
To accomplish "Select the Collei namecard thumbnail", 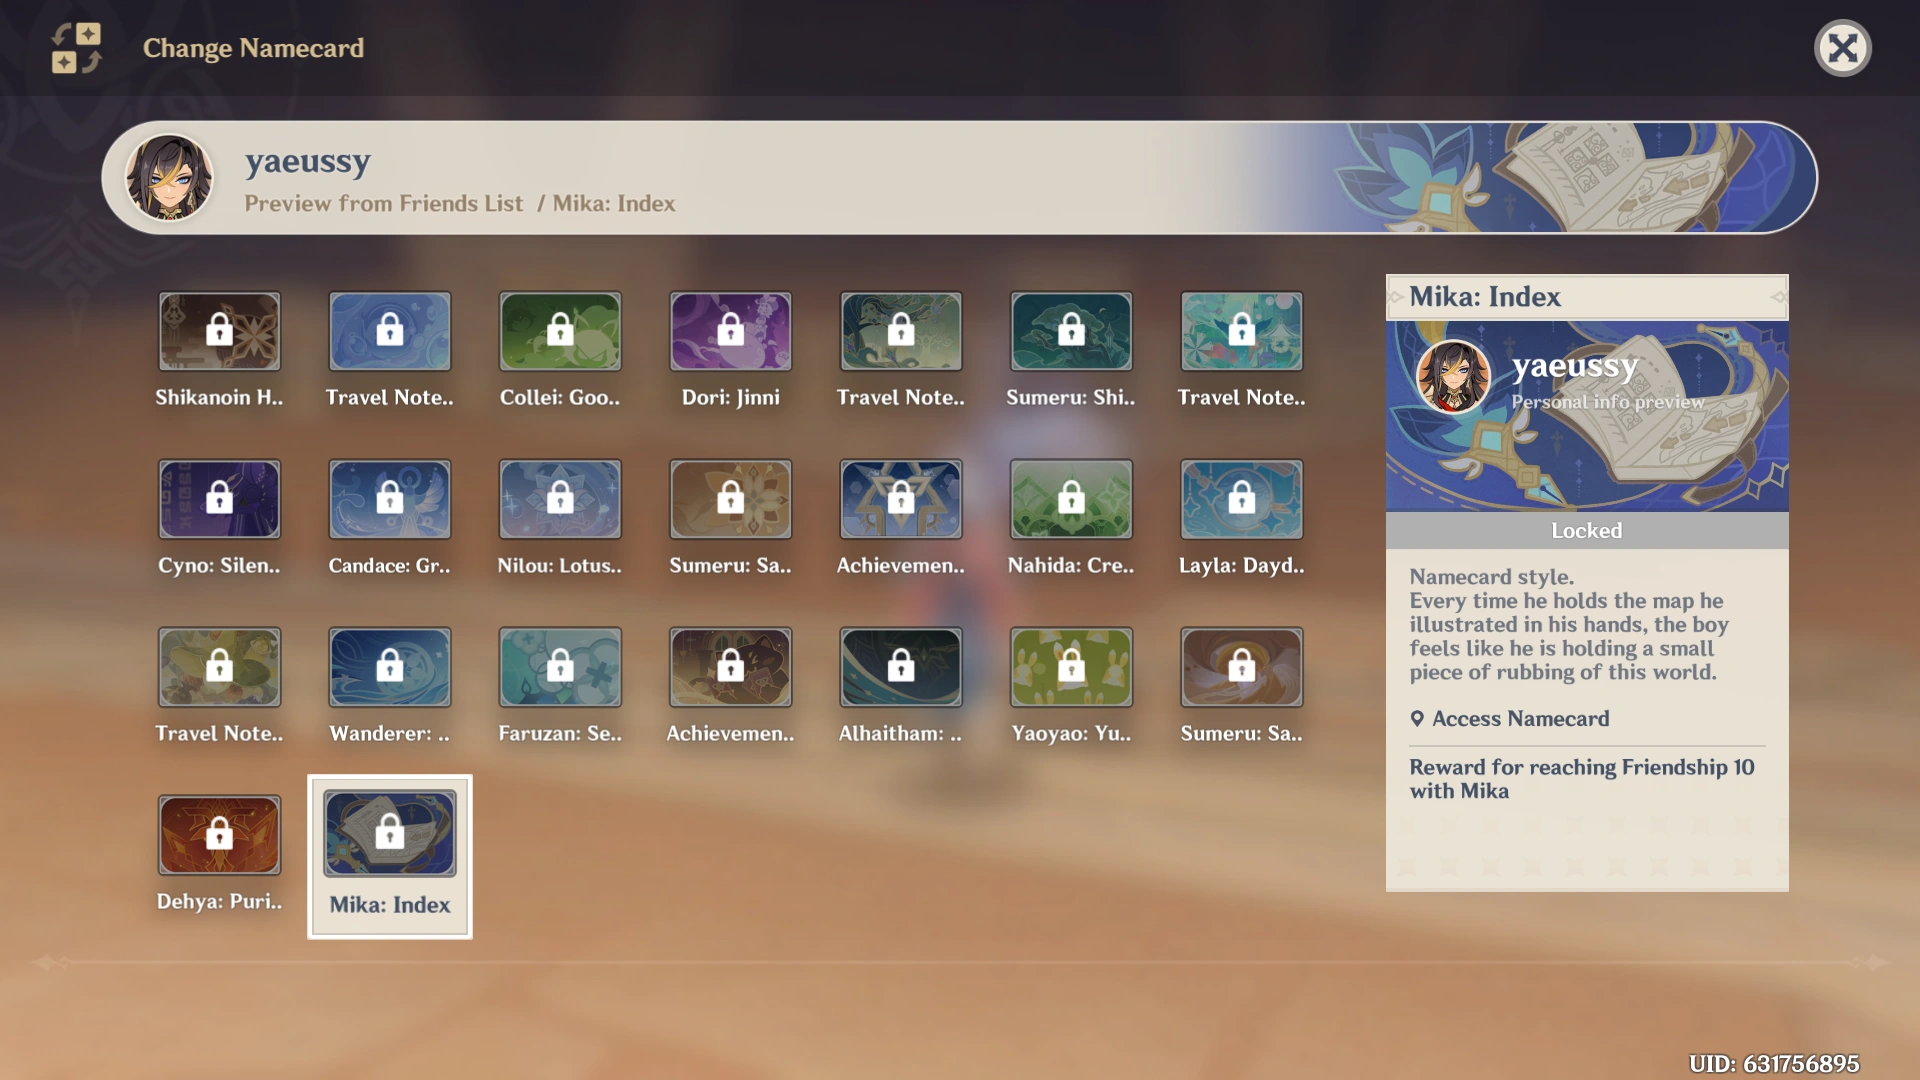I will pos(560,331).
